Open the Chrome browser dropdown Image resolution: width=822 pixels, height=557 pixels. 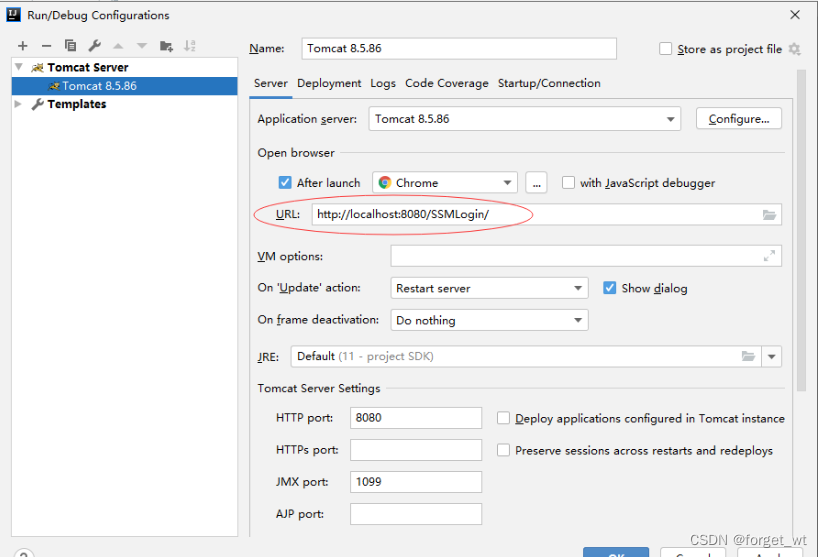click(445, 183)
